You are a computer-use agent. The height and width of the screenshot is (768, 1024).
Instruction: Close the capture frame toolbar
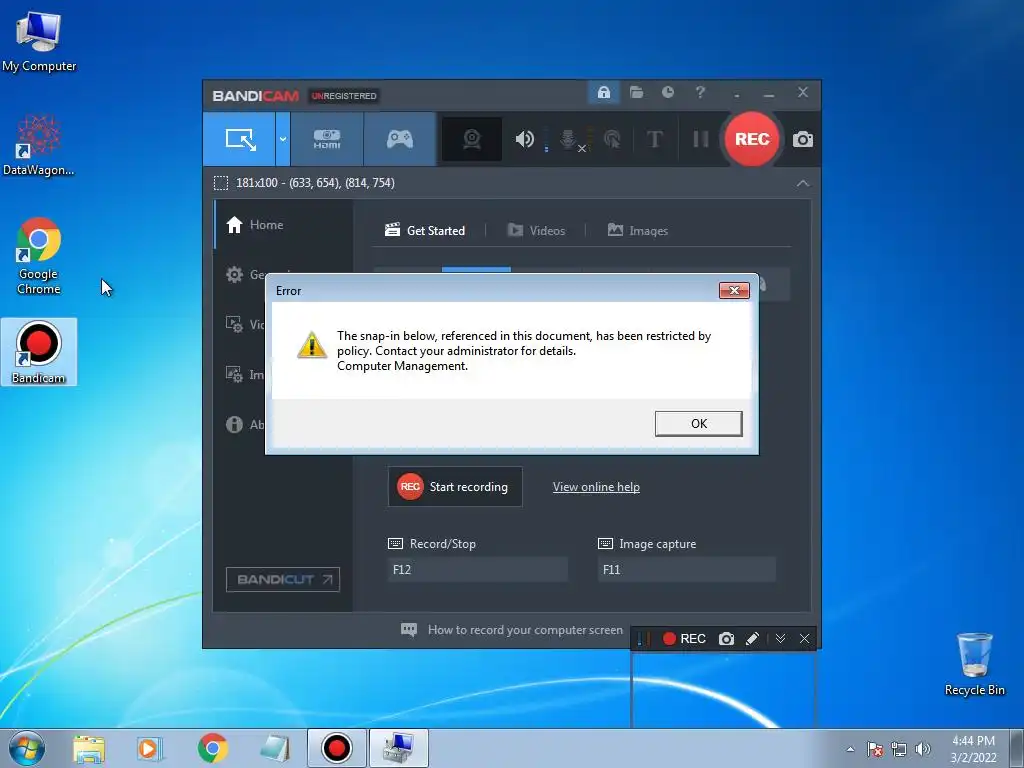(x=805, y=639)
